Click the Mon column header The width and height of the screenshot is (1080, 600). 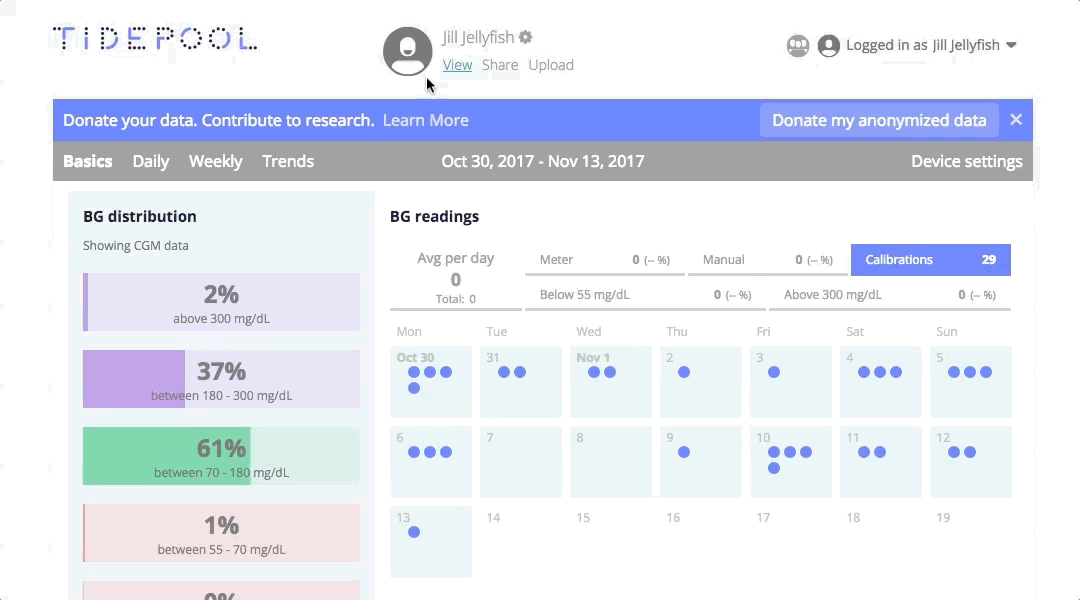click(x=409, y=331)
